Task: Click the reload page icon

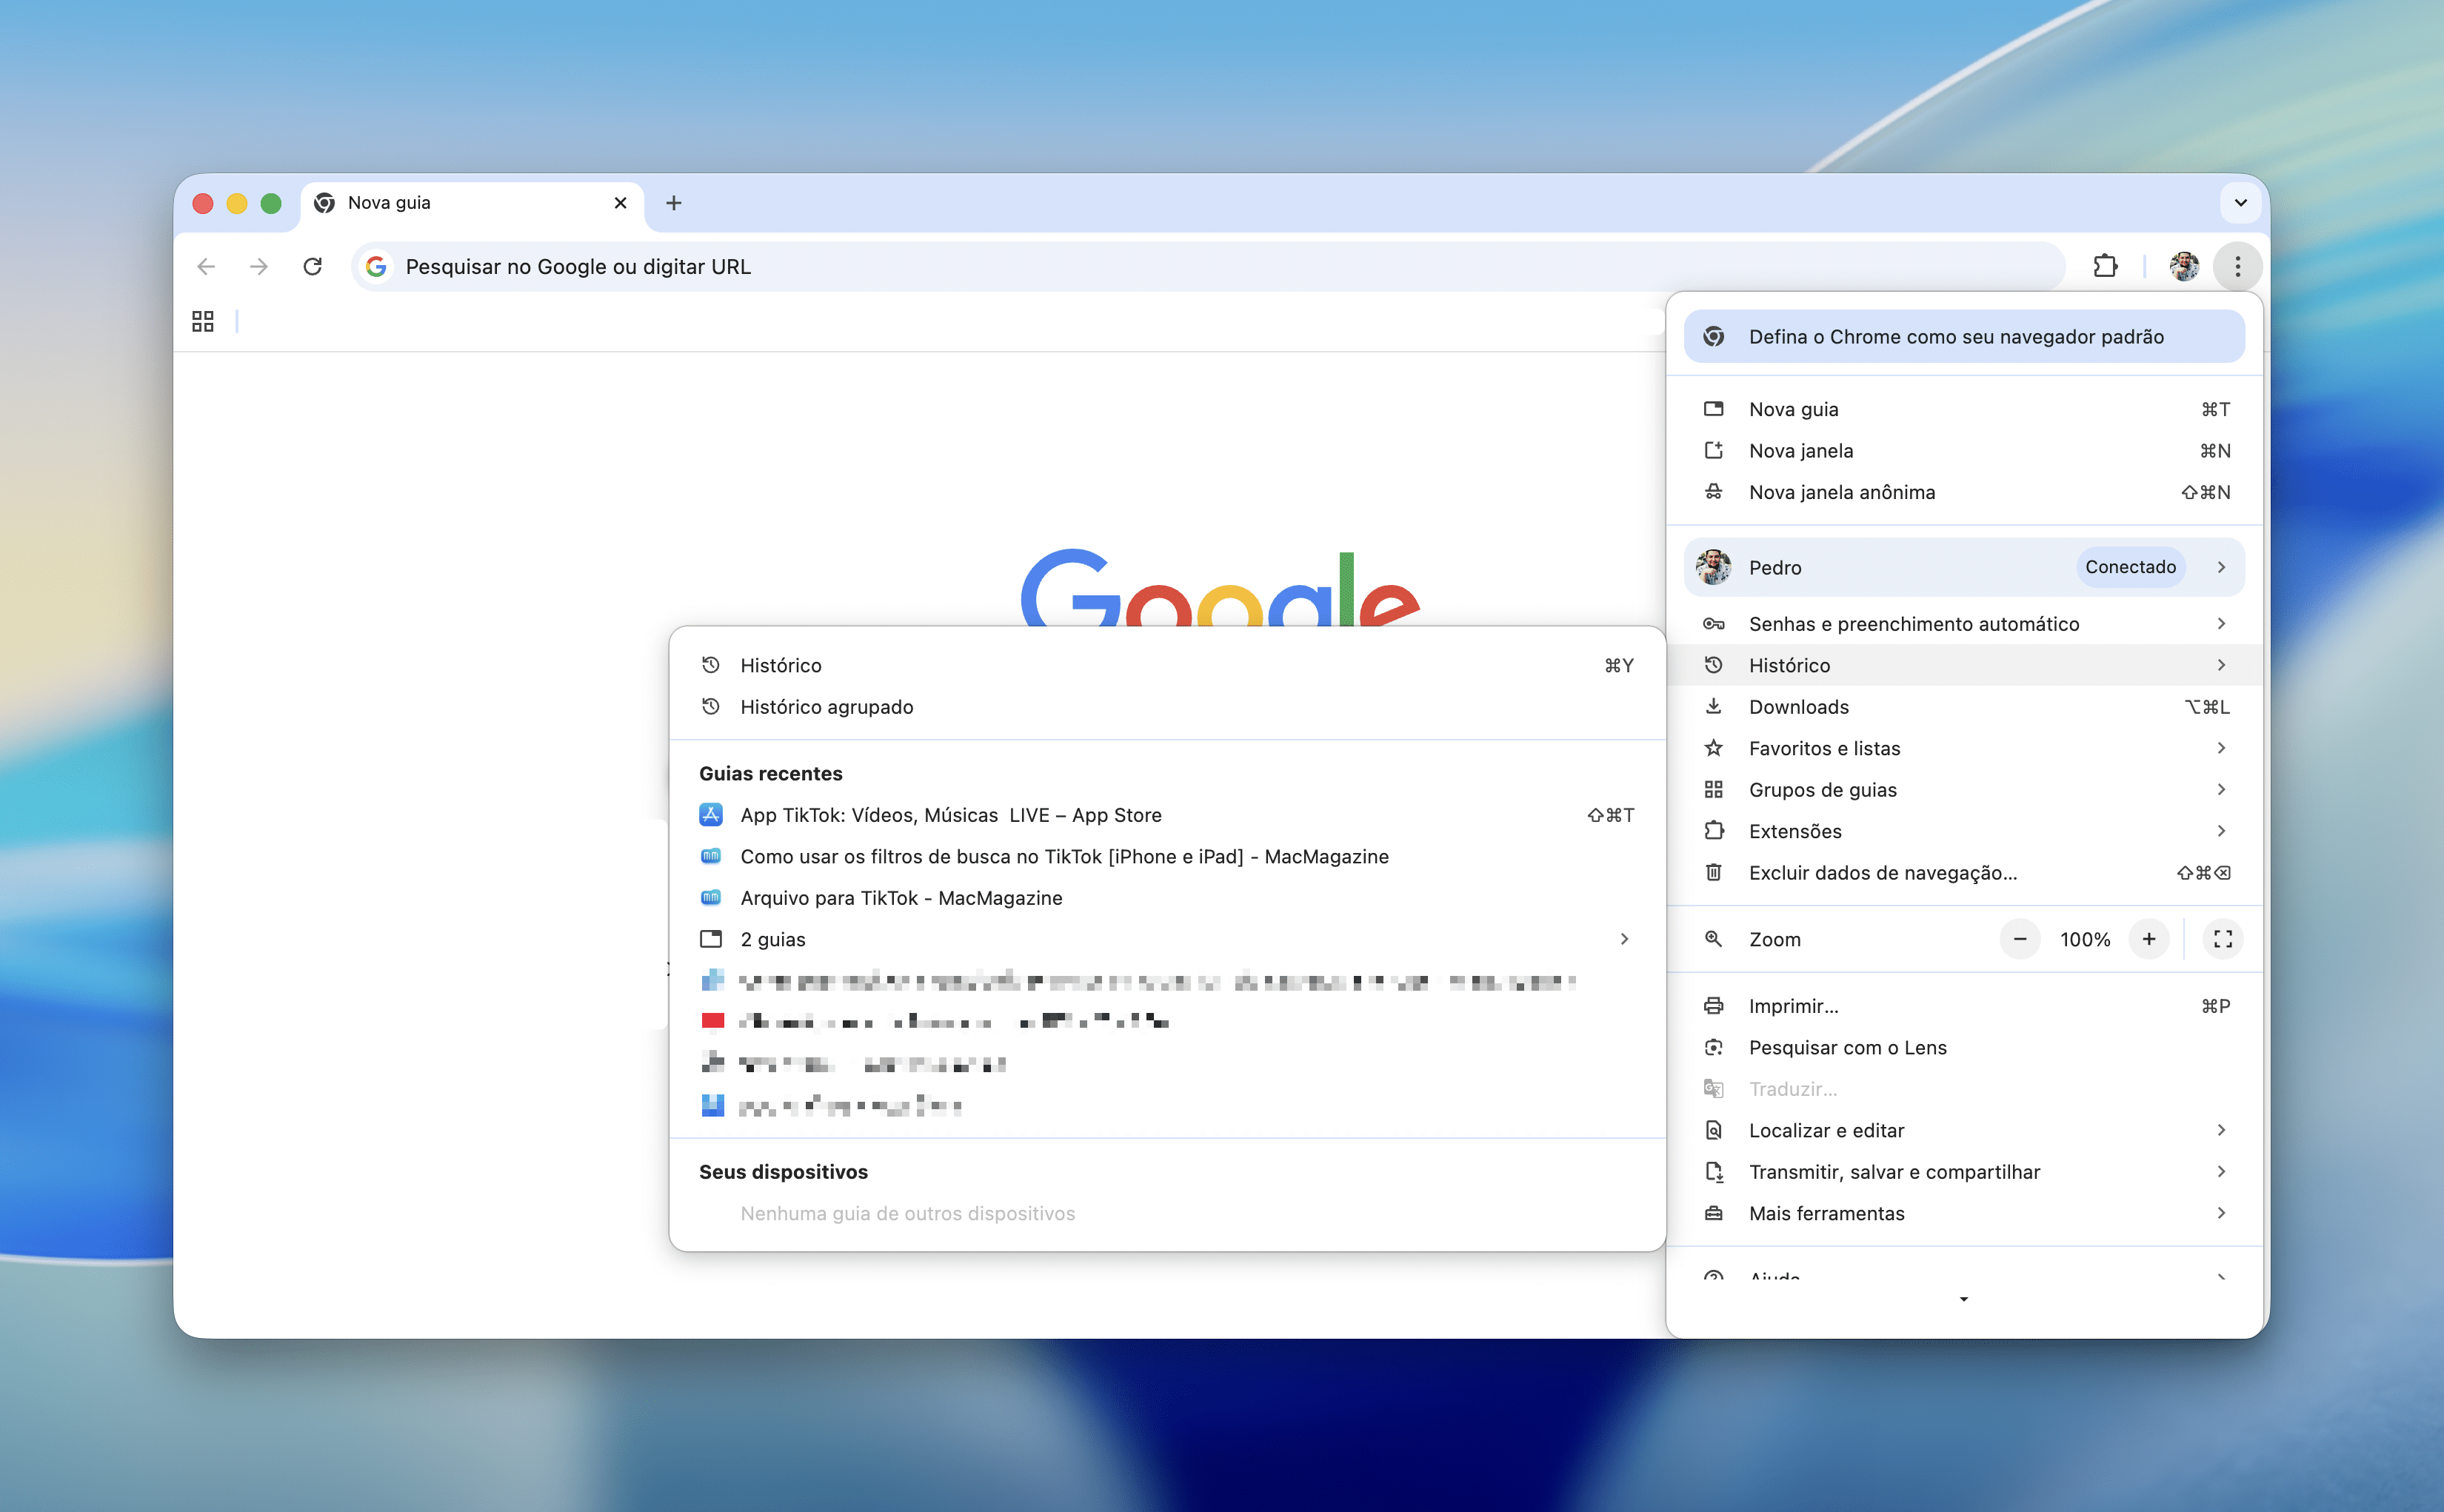Action: pos(313,266)
